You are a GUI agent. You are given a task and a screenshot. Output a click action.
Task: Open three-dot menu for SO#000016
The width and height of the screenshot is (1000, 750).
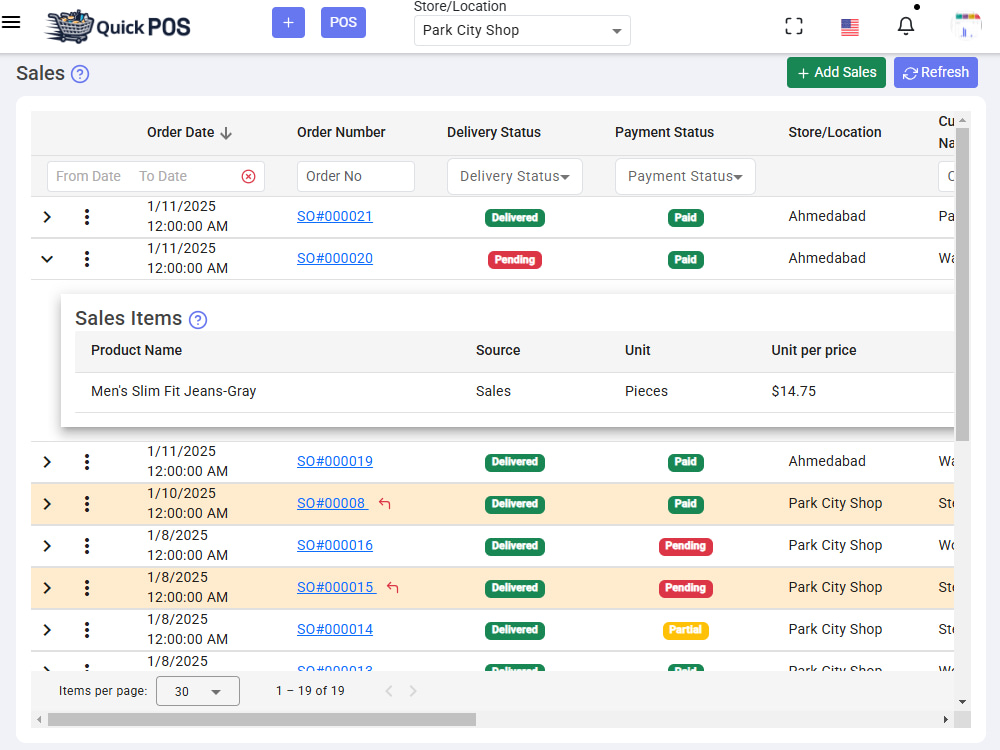coord(87,546)
